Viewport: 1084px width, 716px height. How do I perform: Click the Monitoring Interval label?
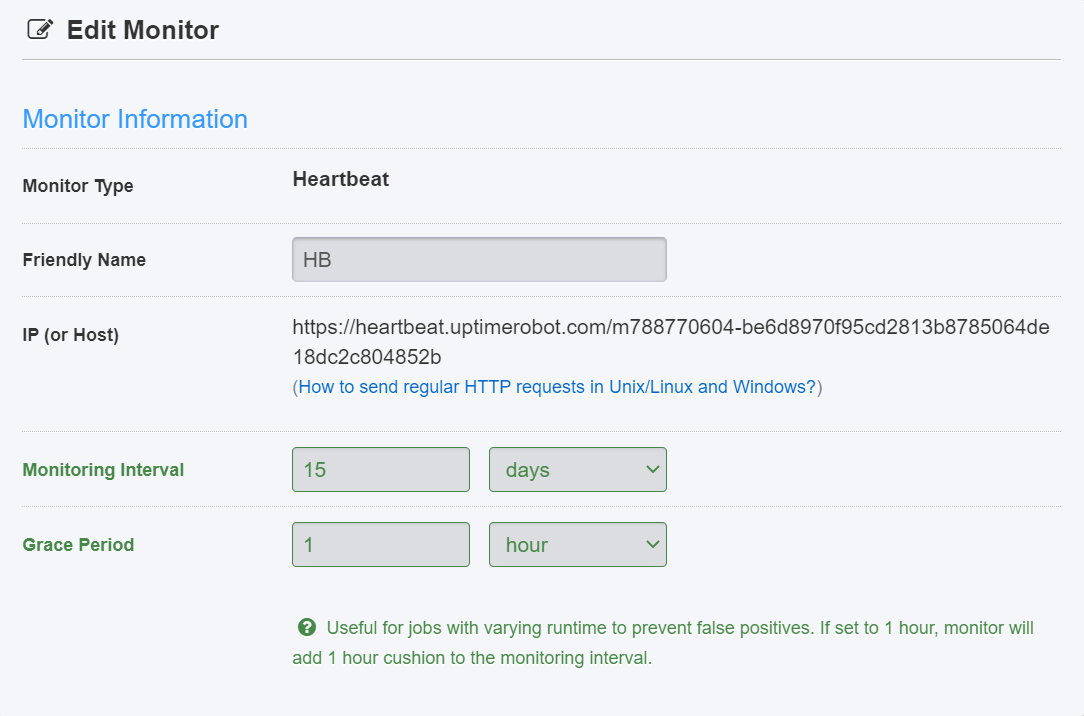click(x=104, y=470)
